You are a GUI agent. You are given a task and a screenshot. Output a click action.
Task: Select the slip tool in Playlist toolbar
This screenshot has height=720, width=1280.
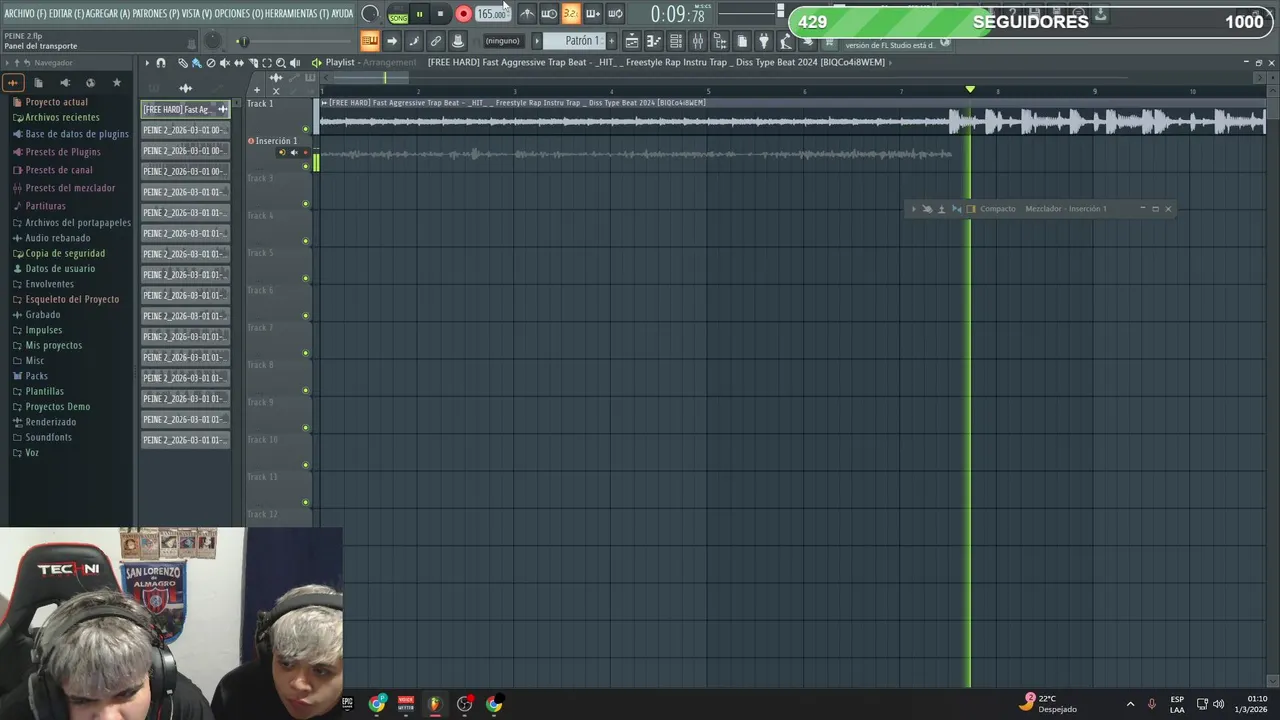(x=238, y=62)
